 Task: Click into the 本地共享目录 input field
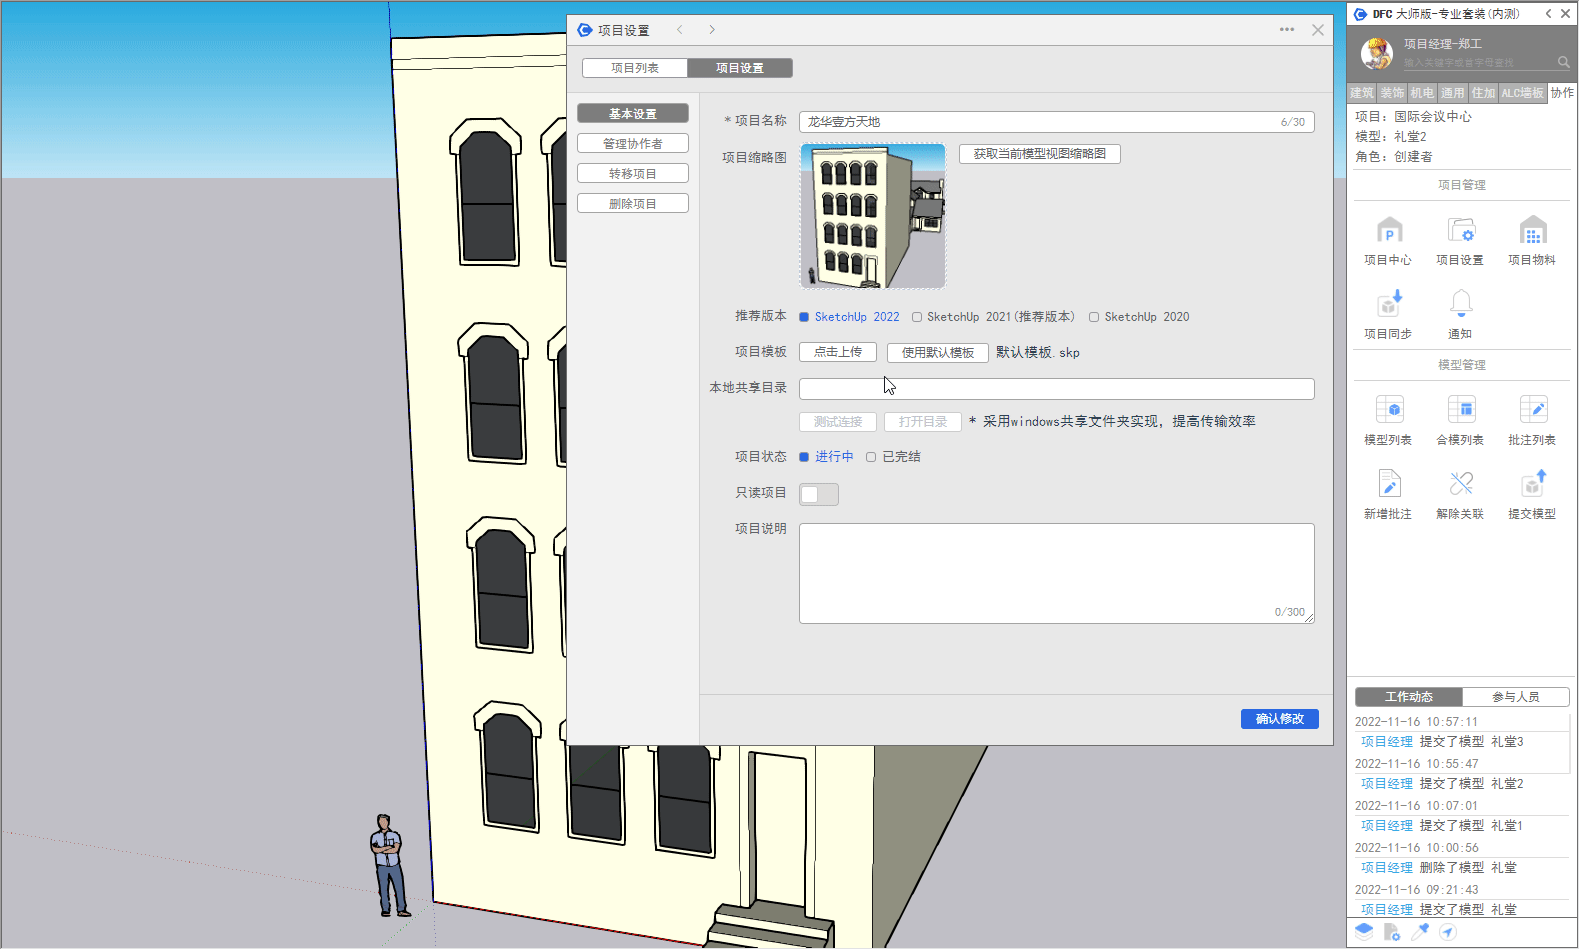pos(1056,389)
